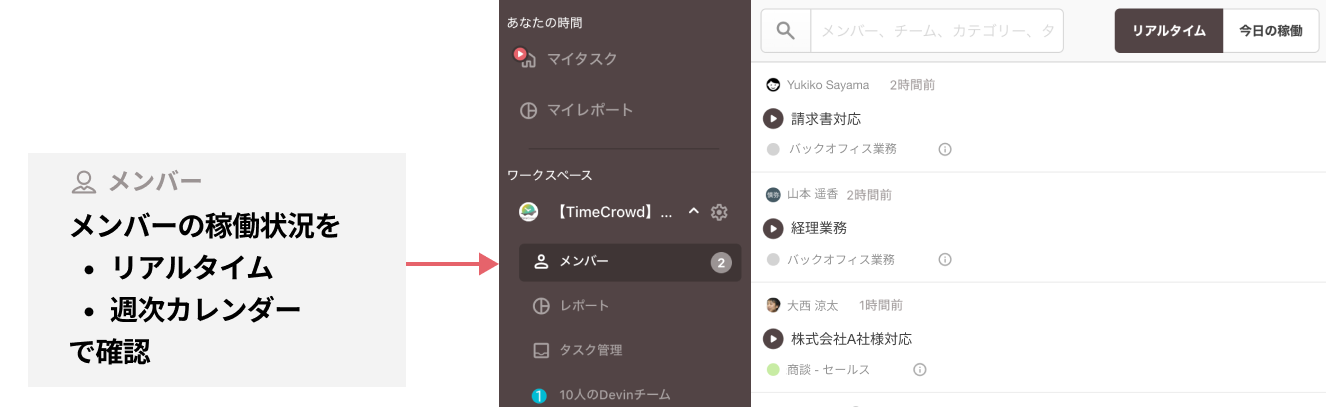
Task: Start the 請求書対応 task play button
Action: pos(773,119)
